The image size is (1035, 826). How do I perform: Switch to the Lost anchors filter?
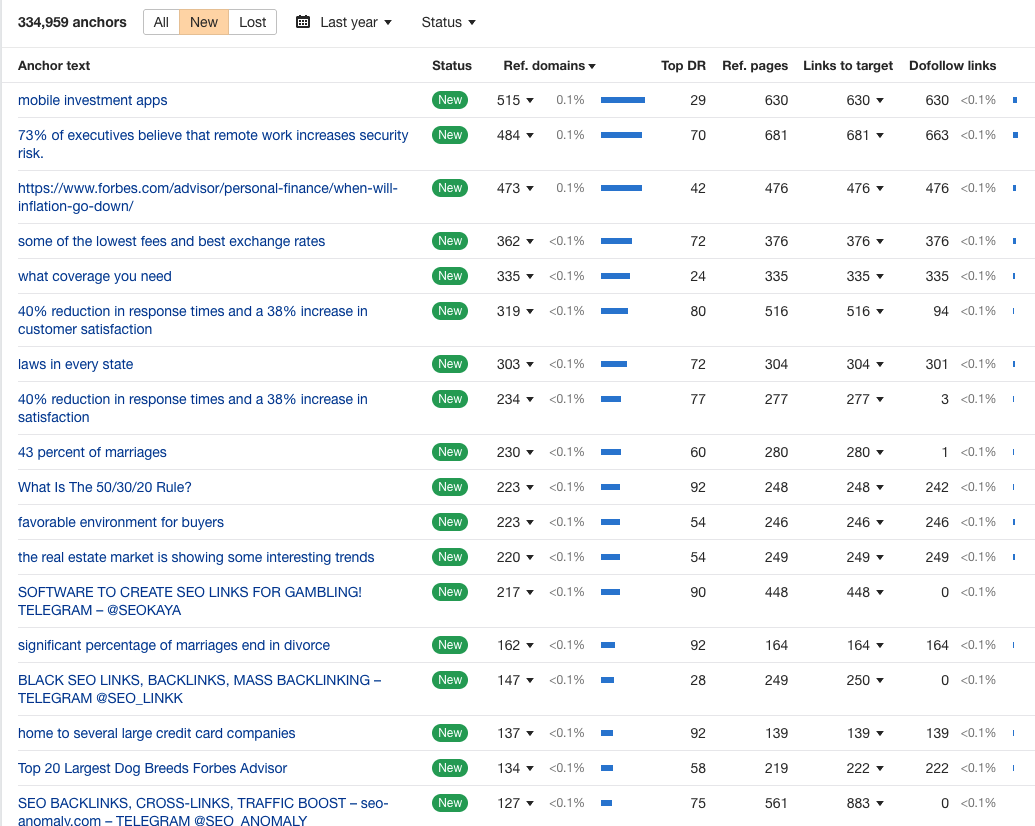(x=253, y=22)
